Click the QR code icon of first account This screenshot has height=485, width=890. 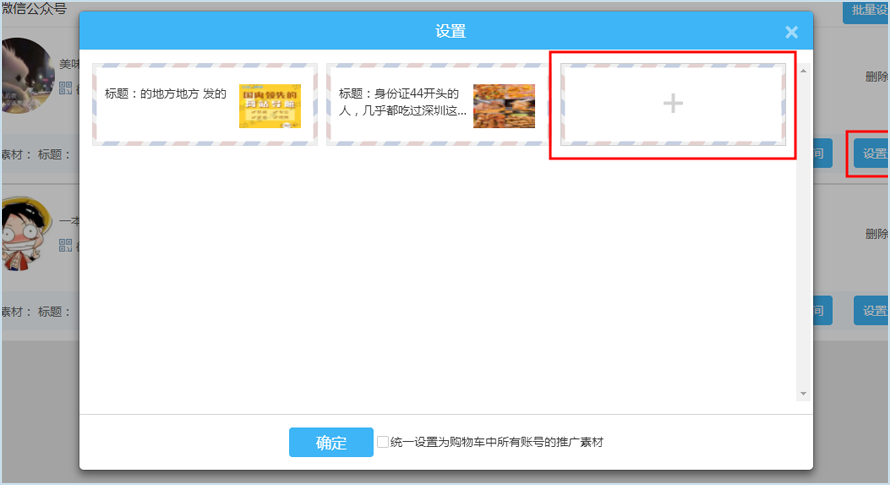tap(67, 88)
